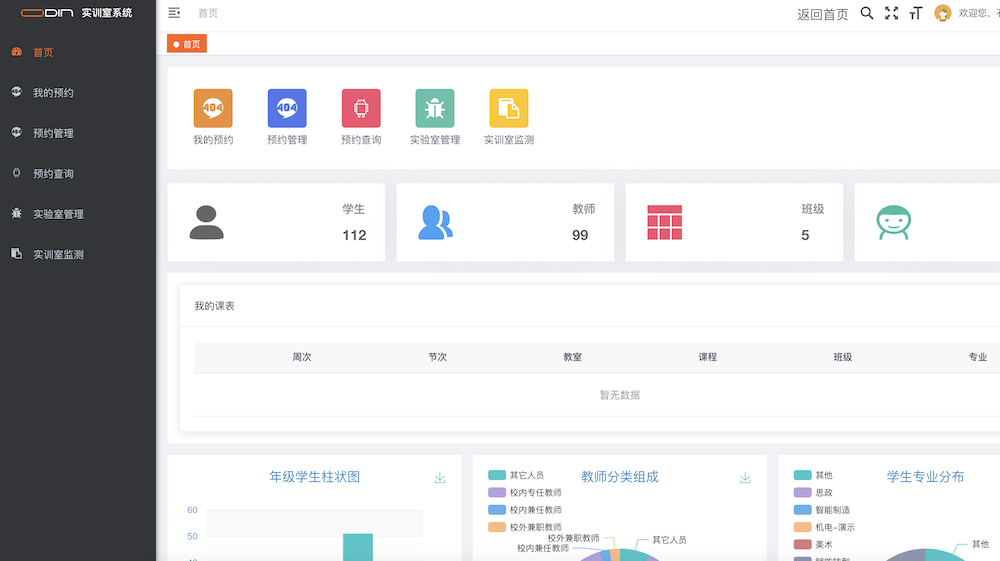The height and width of the screenshot is (561, 1000).
Task: Click the red 预约查询 android icon
Action: (361, 108)
